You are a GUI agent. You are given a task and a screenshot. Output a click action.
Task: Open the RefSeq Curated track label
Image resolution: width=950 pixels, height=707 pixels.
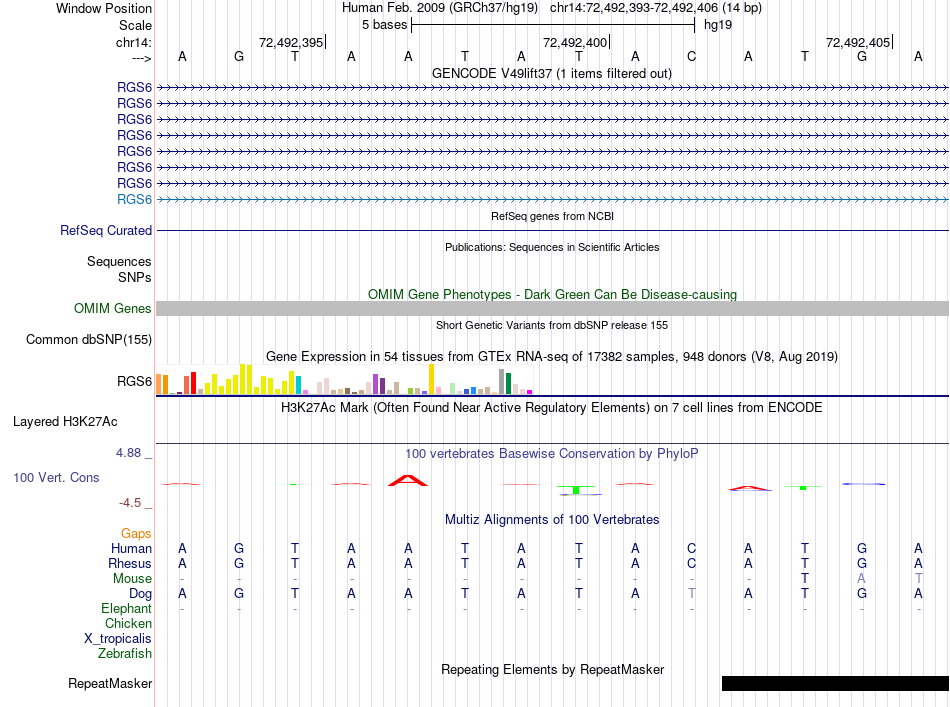click(105, 230)
